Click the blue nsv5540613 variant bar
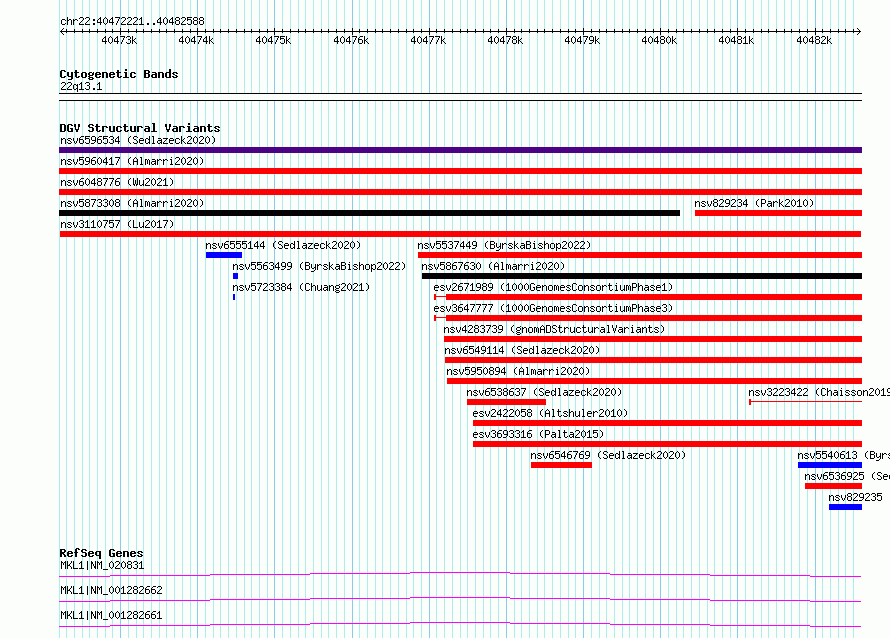 [x=830, y=465]
